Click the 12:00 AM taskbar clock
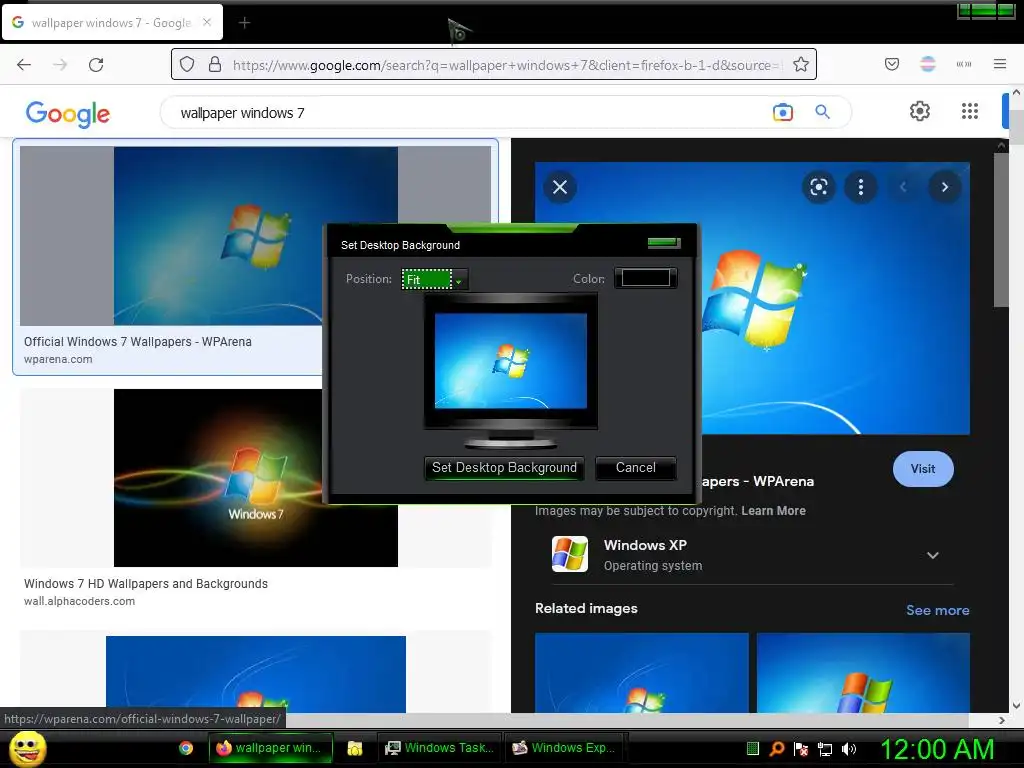This screenshot has width=1024, height=768. tap(937, 749)
